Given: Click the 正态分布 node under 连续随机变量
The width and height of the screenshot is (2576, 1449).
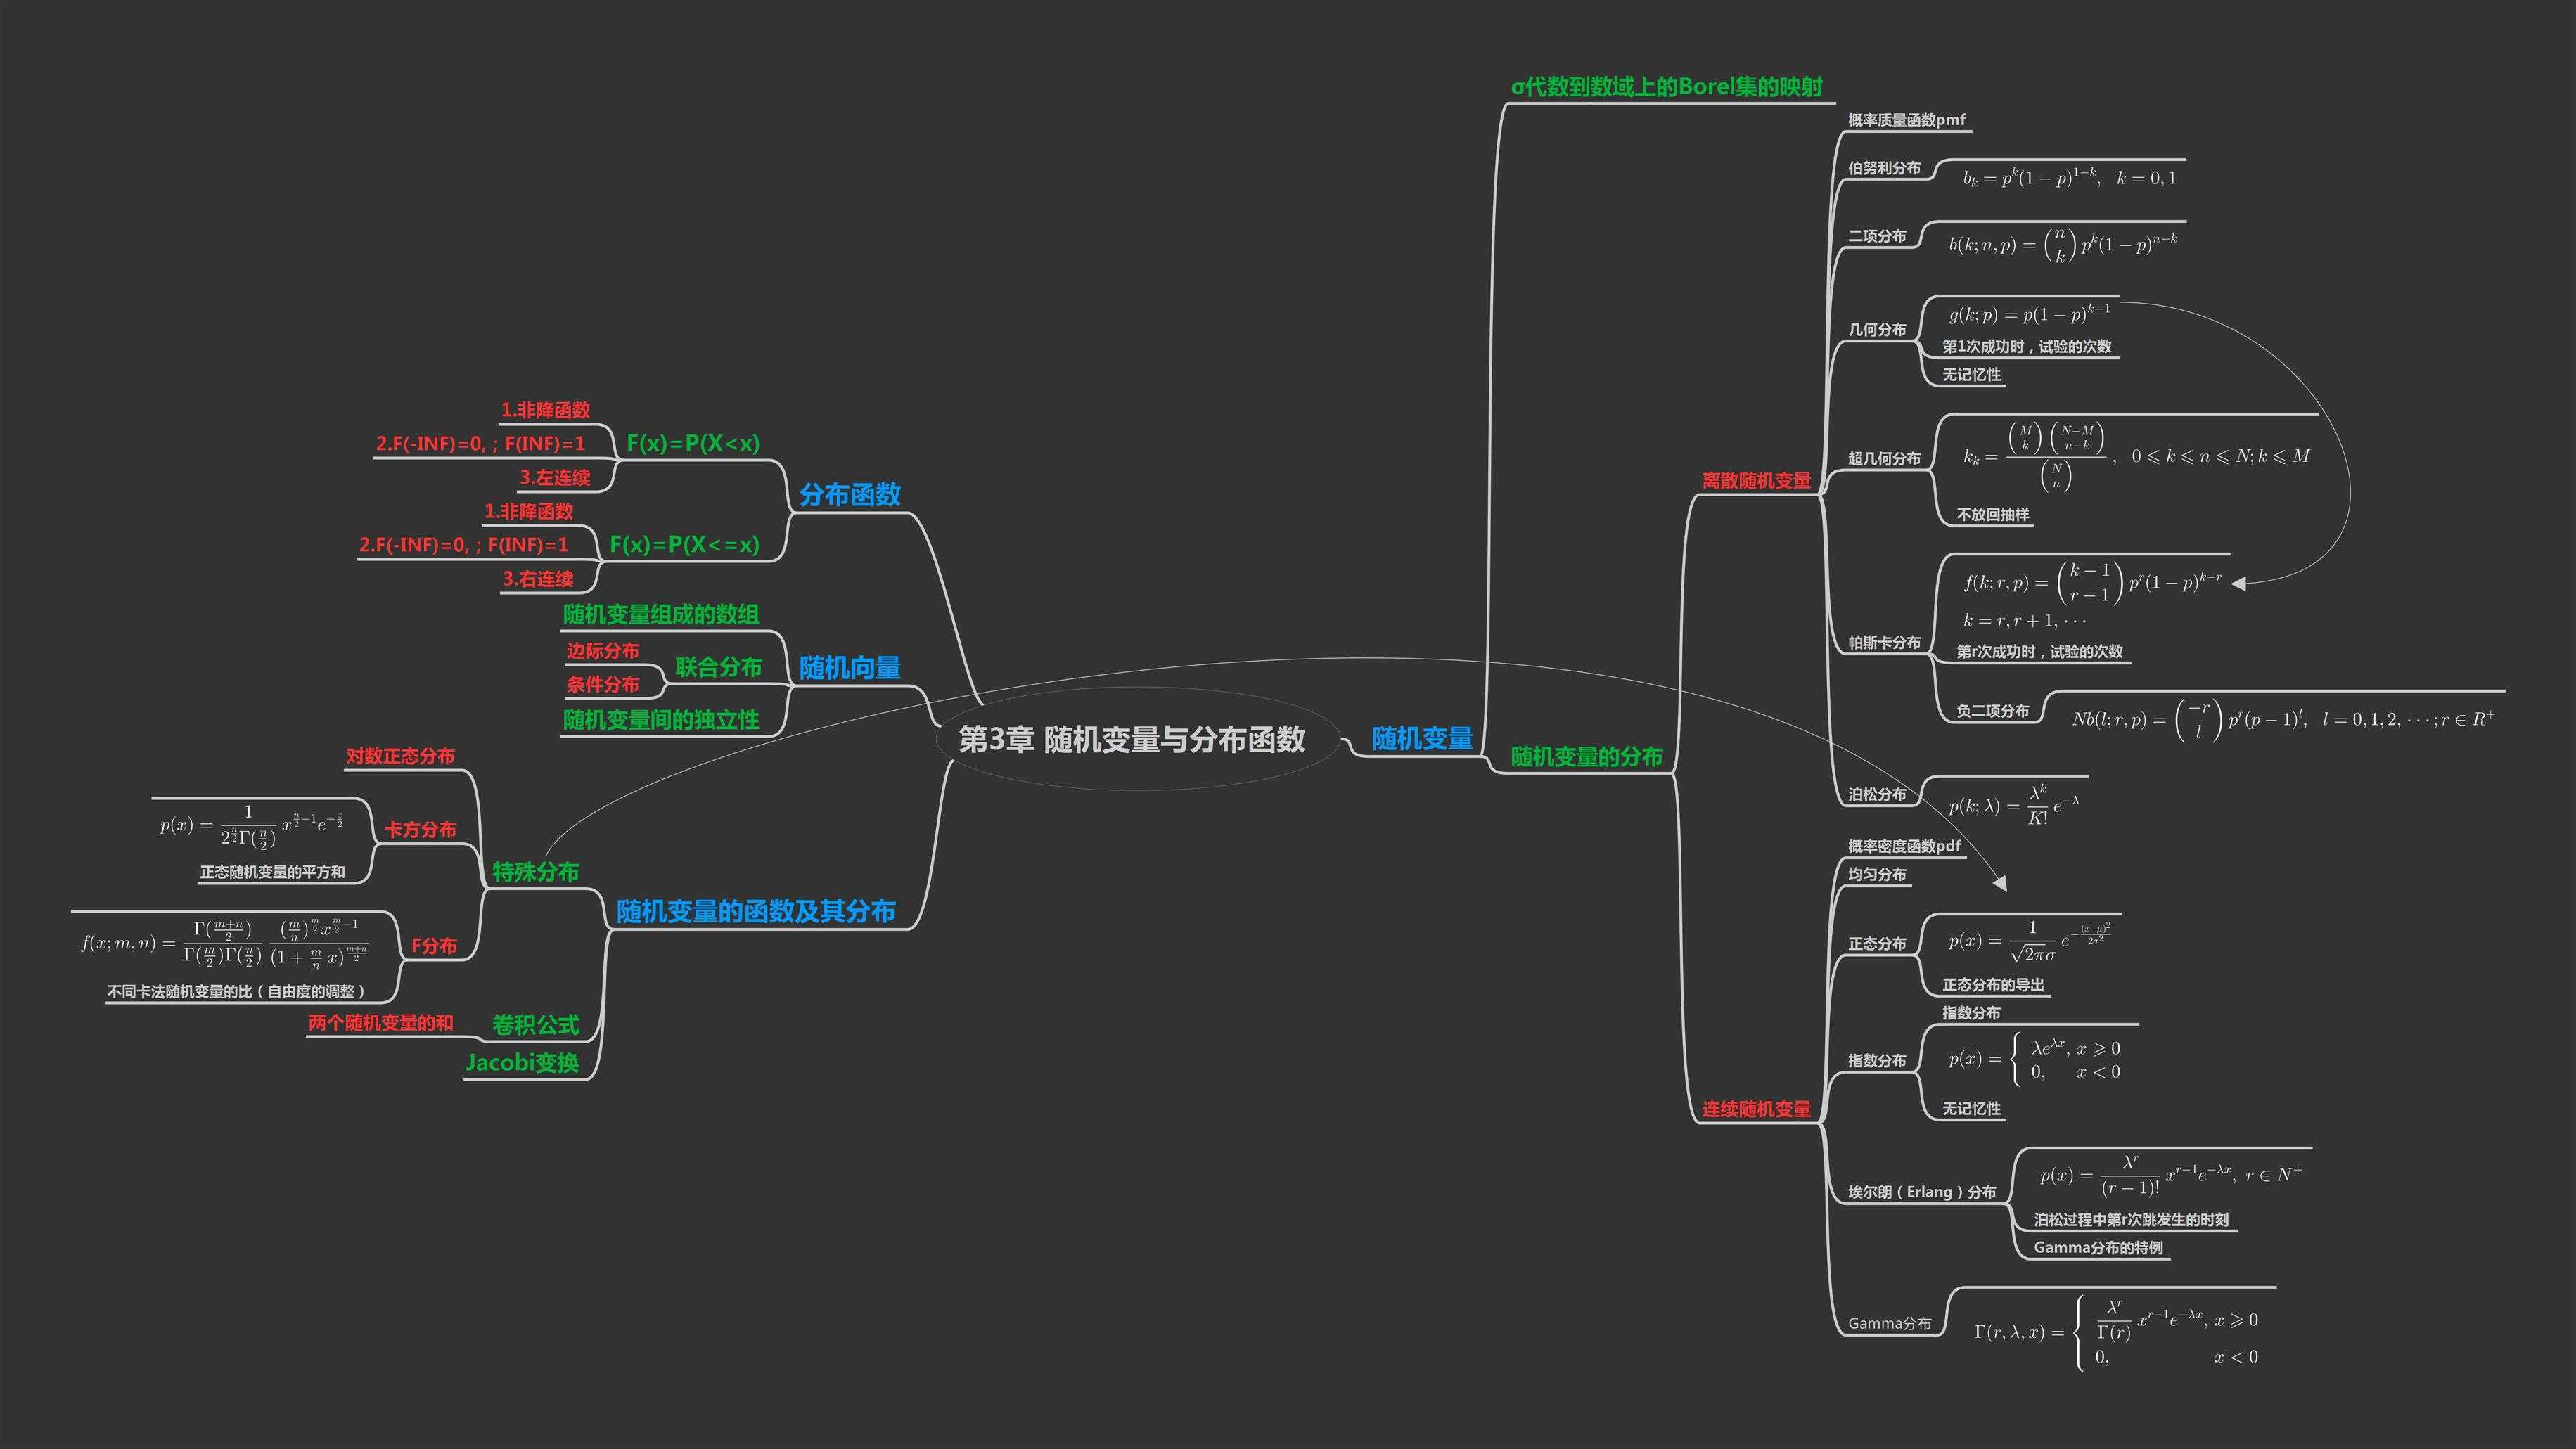Looking at the screenshot, I should point(1877,944).
